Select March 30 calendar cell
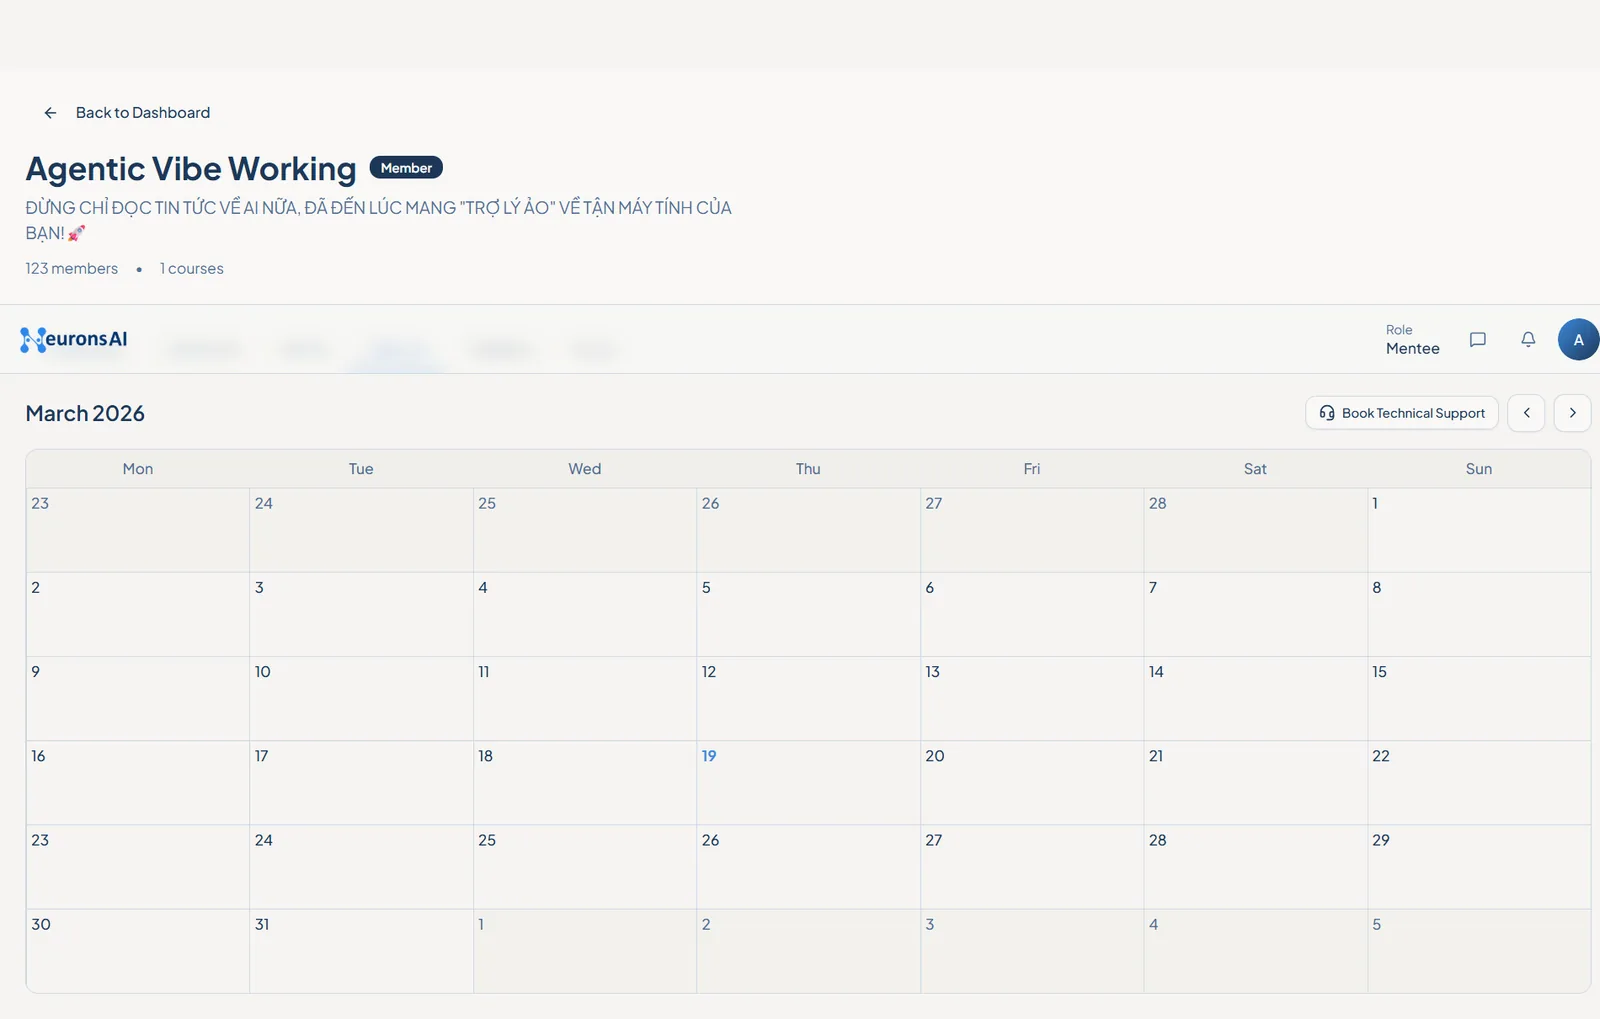1600x1019 pixels. click(138, 951)
